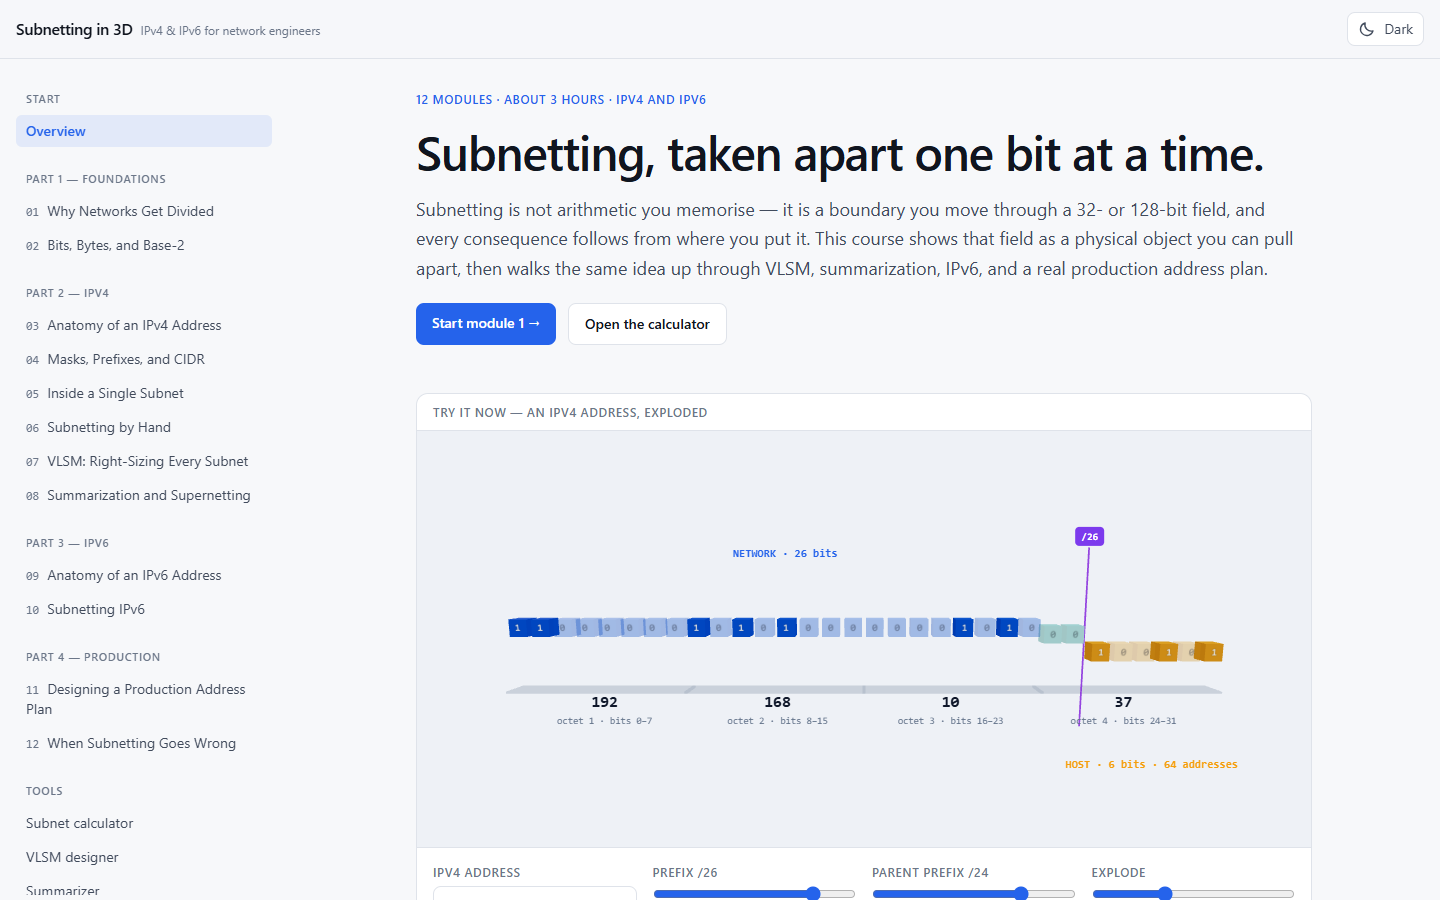Screen dimensions: 1440x900
Task: Click HOST · 6 bits · 64 addresses label
Action: 1151,764
